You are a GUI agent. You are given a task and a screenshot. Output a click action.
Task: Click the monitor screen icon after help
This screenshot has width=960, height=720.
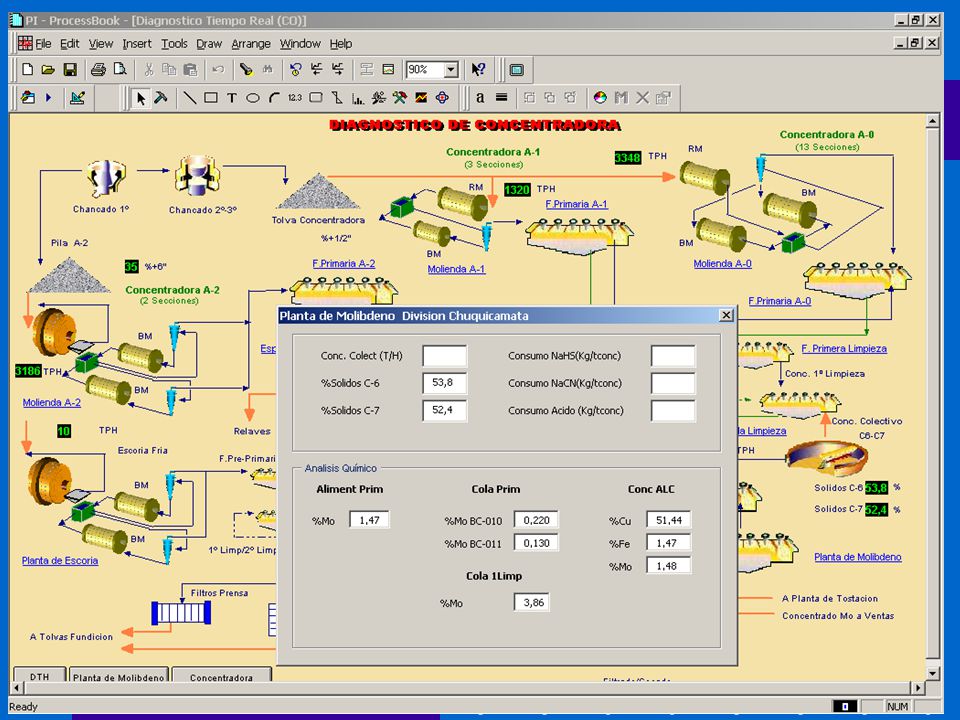coord(517,70)
